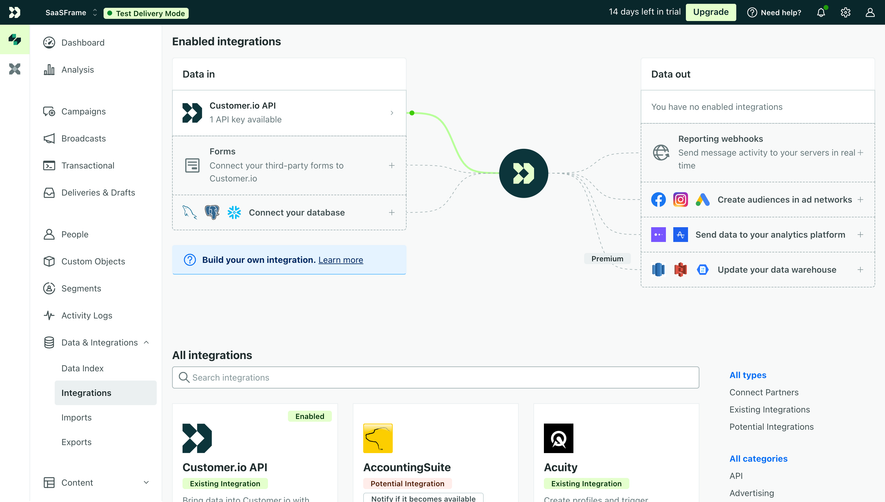Click the MySQL dolphin icon
This screenshot has height=502, width=885.
pyautogui.click(x=190, y=212)
